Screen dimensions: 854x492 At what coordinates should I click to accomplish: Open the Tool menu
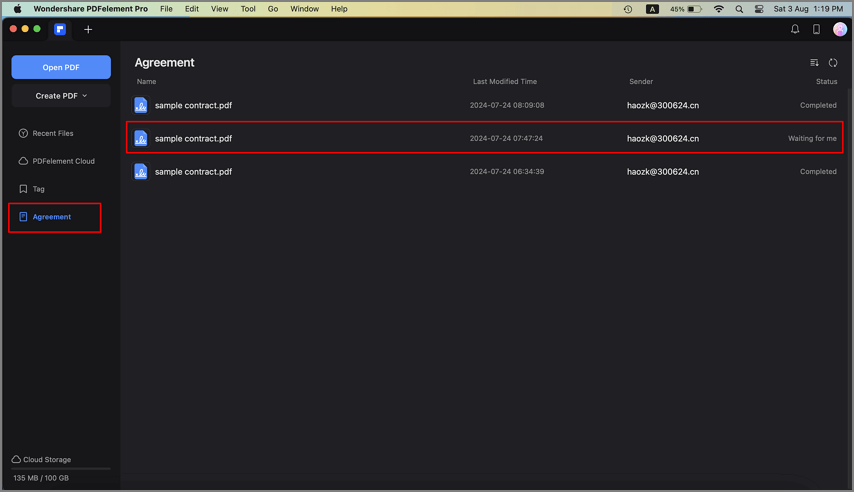(x=248, y=9)
